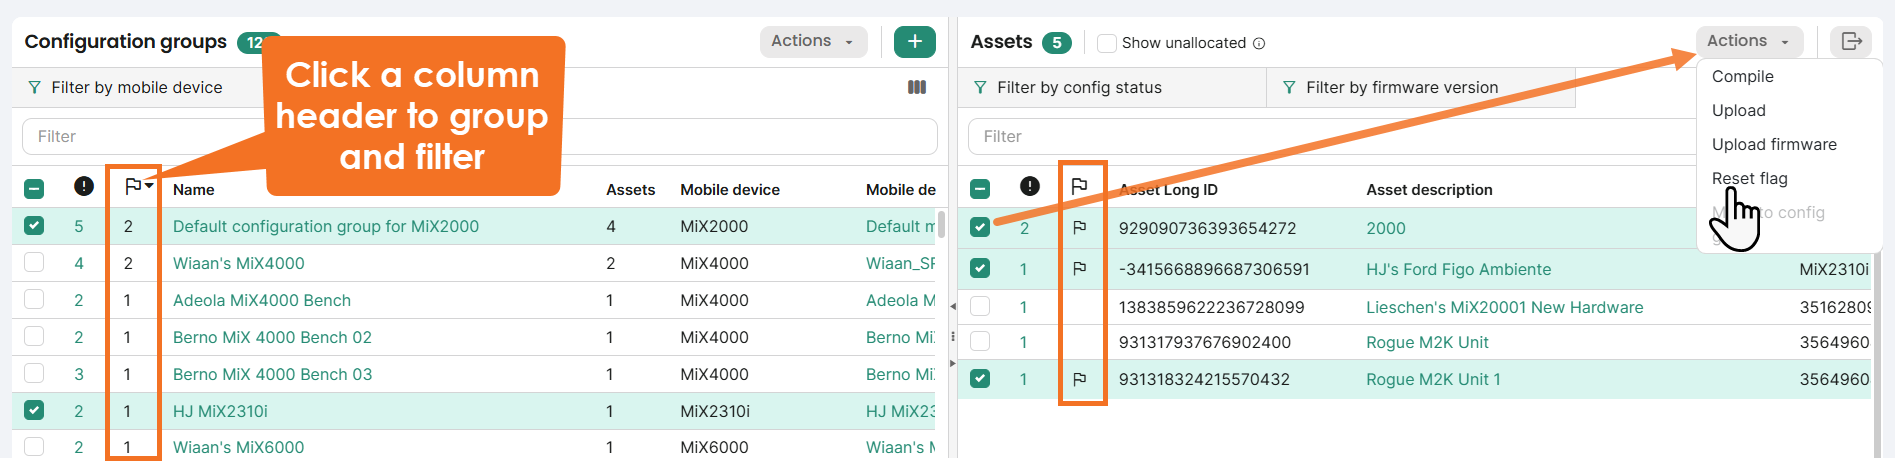The height and width of the screenshot is (461, 1895).
Task: Uncheck the HJ MiX2310i row checkbox
Action: (x=34, y=410)
